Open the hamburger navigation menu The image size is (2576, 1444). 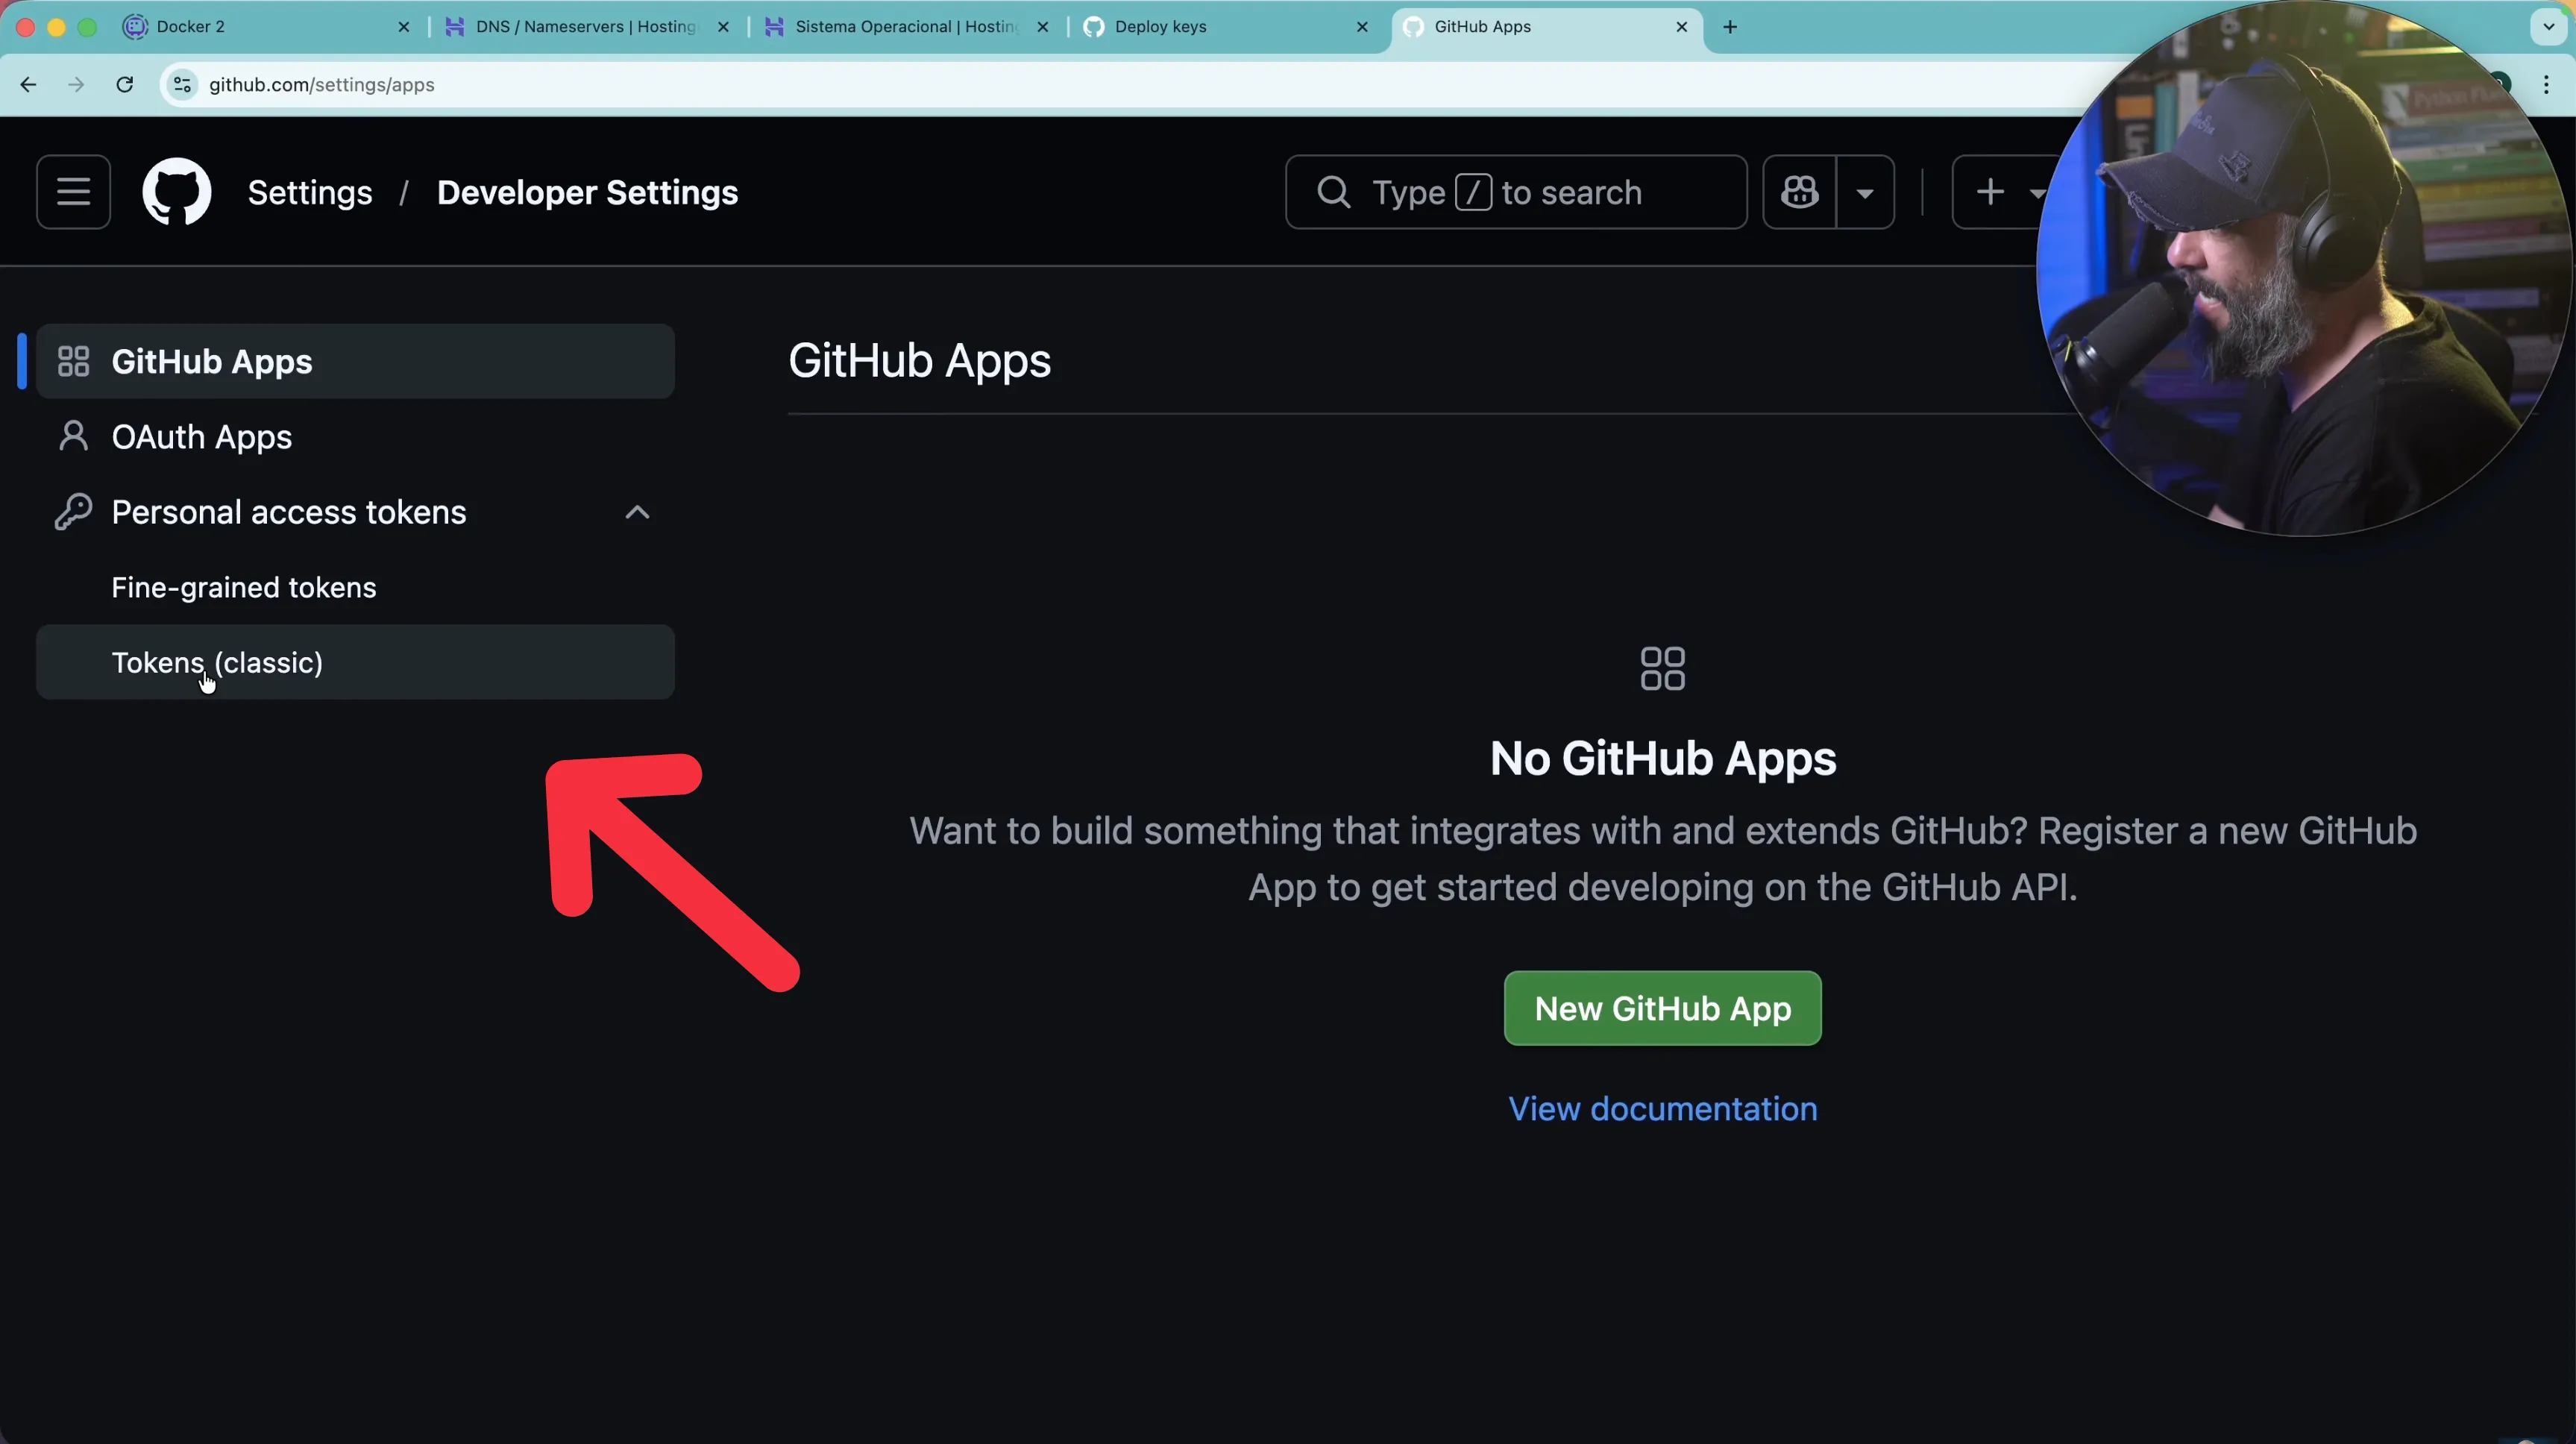pyautogui.click(x=72, y=191)
